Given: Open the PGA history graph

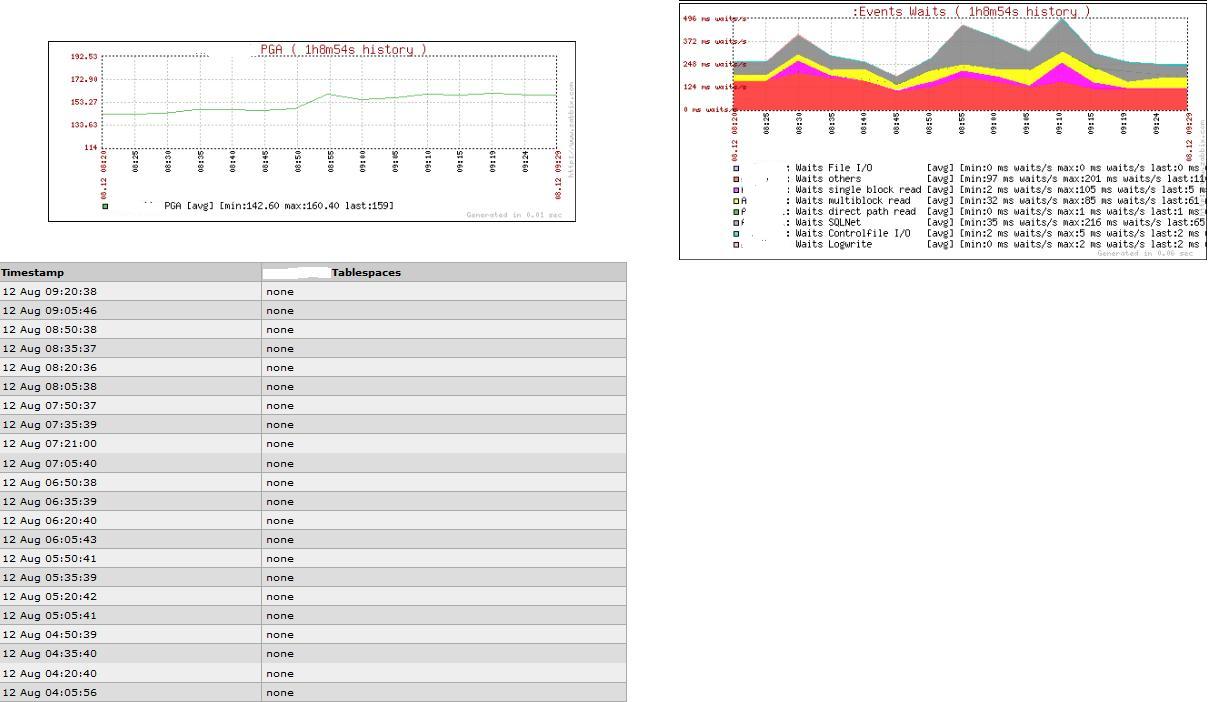Looking at the screenshot, I should click(312, 131).
